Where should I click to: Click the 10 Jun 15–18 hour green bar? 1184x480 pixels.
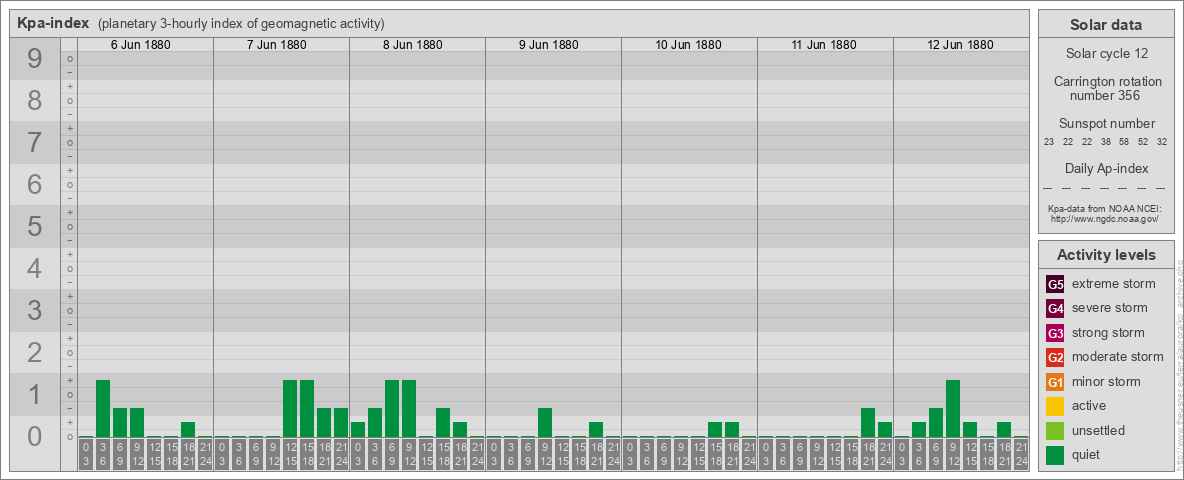pyautogui.click(x=714, y=429)
